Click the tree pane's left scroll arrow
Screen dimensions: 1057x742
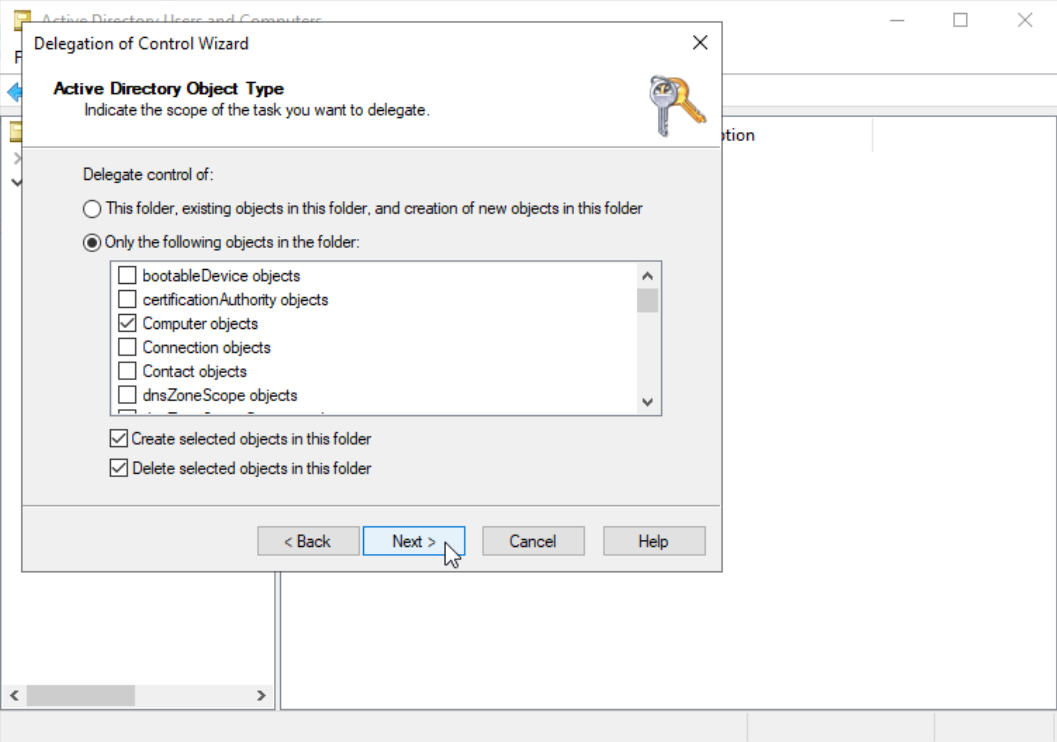tap(14, 695)
